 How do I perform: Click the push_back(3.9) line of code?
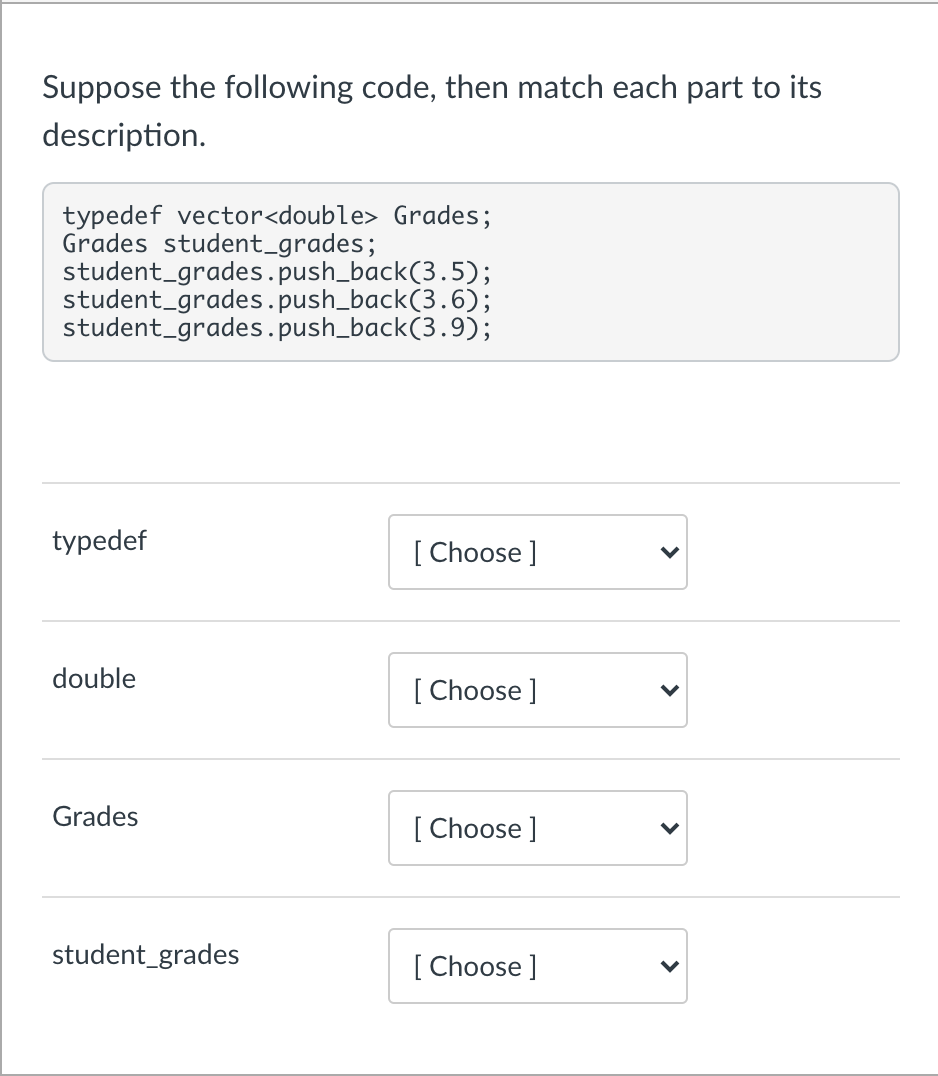[276, 327]
